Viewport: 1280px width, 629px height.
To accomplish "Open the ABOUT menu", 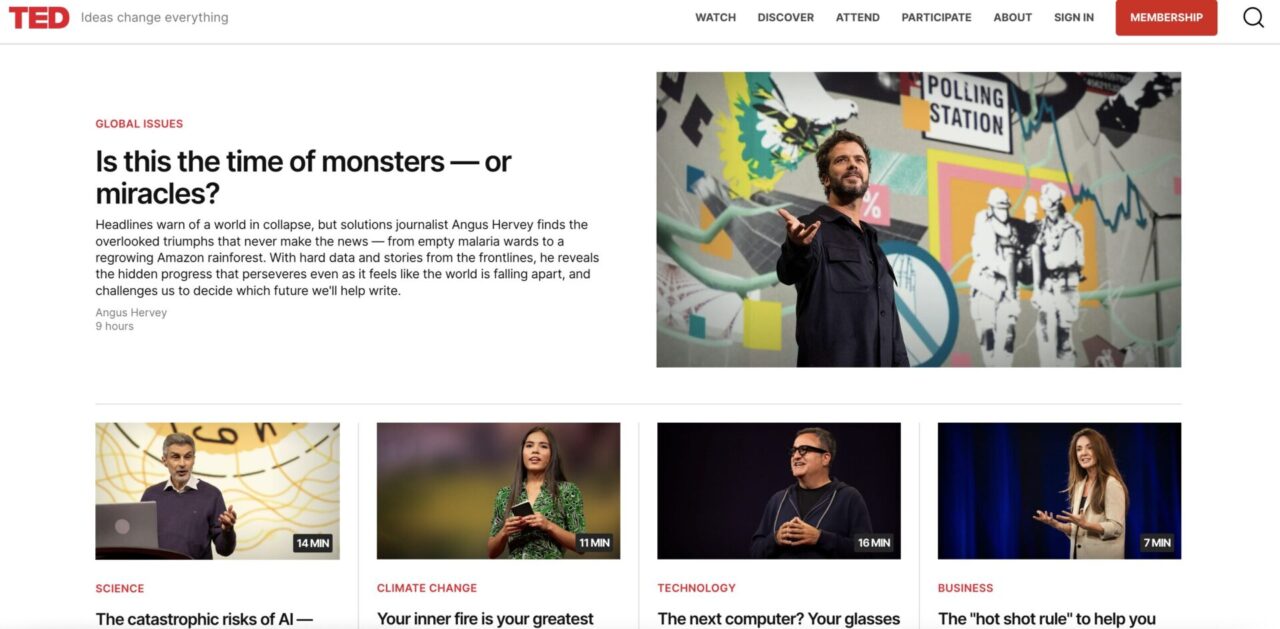I will pos(1012,18).
